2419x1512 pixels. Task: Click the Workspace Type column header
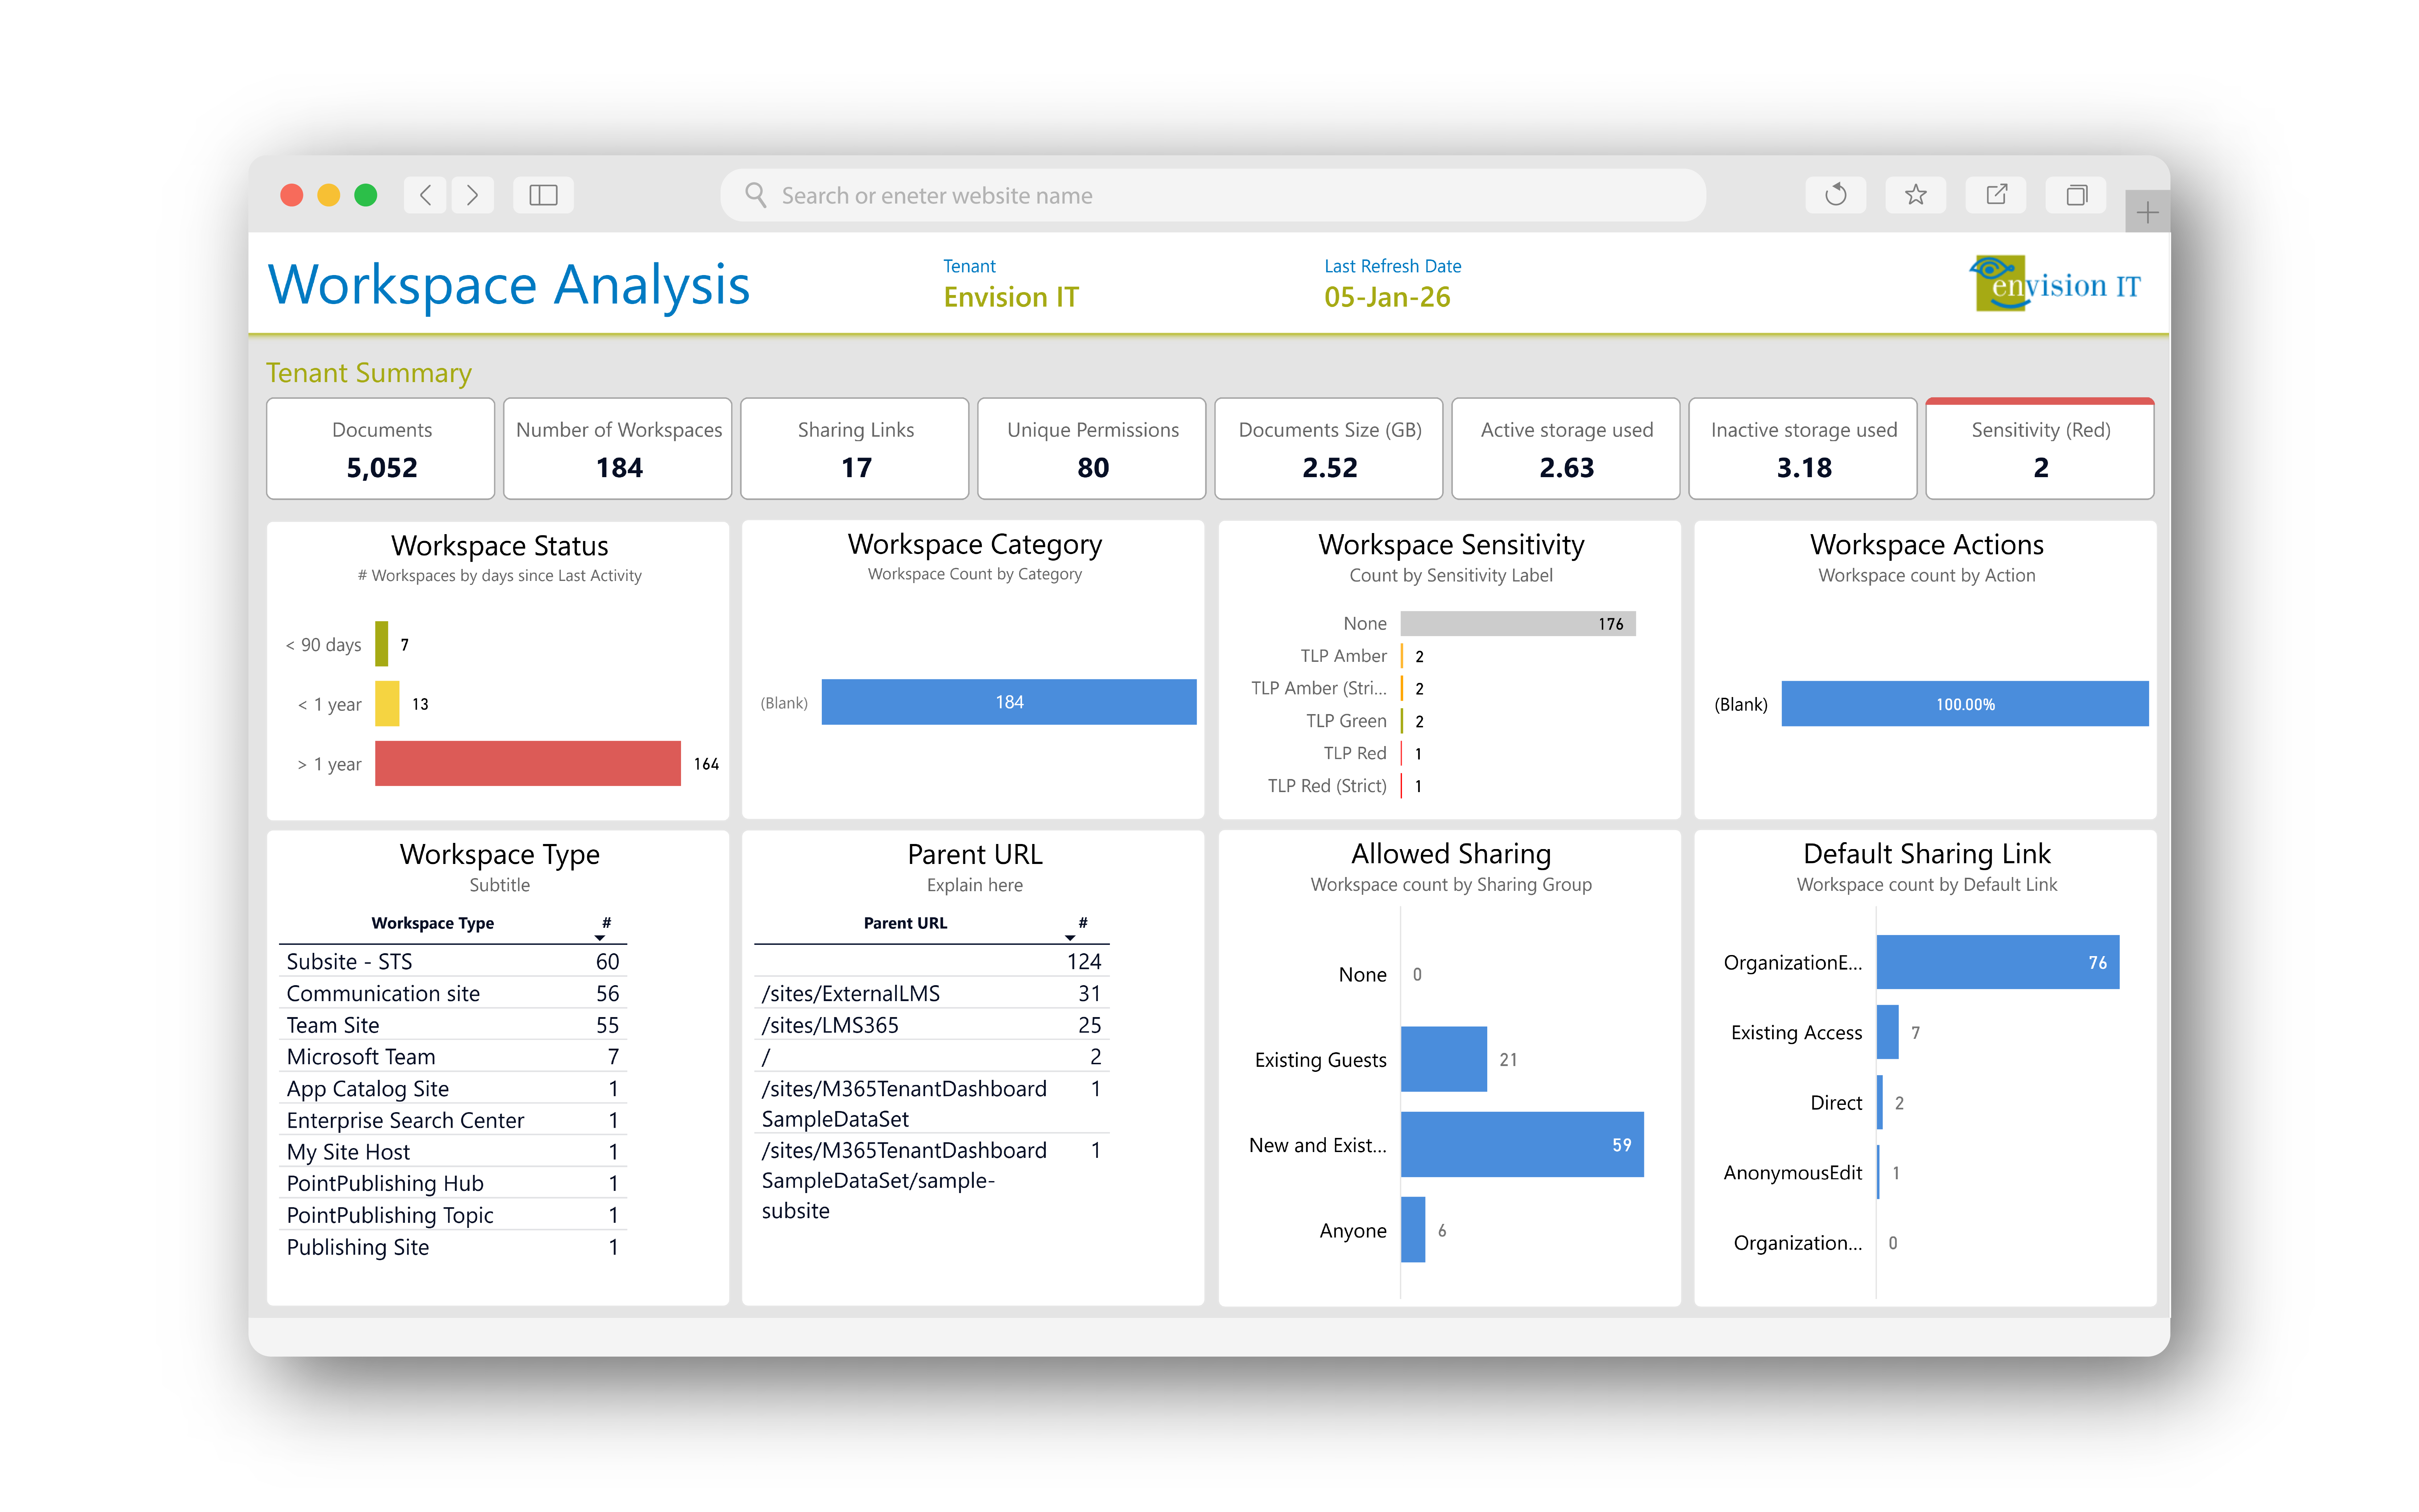point(432,923)
